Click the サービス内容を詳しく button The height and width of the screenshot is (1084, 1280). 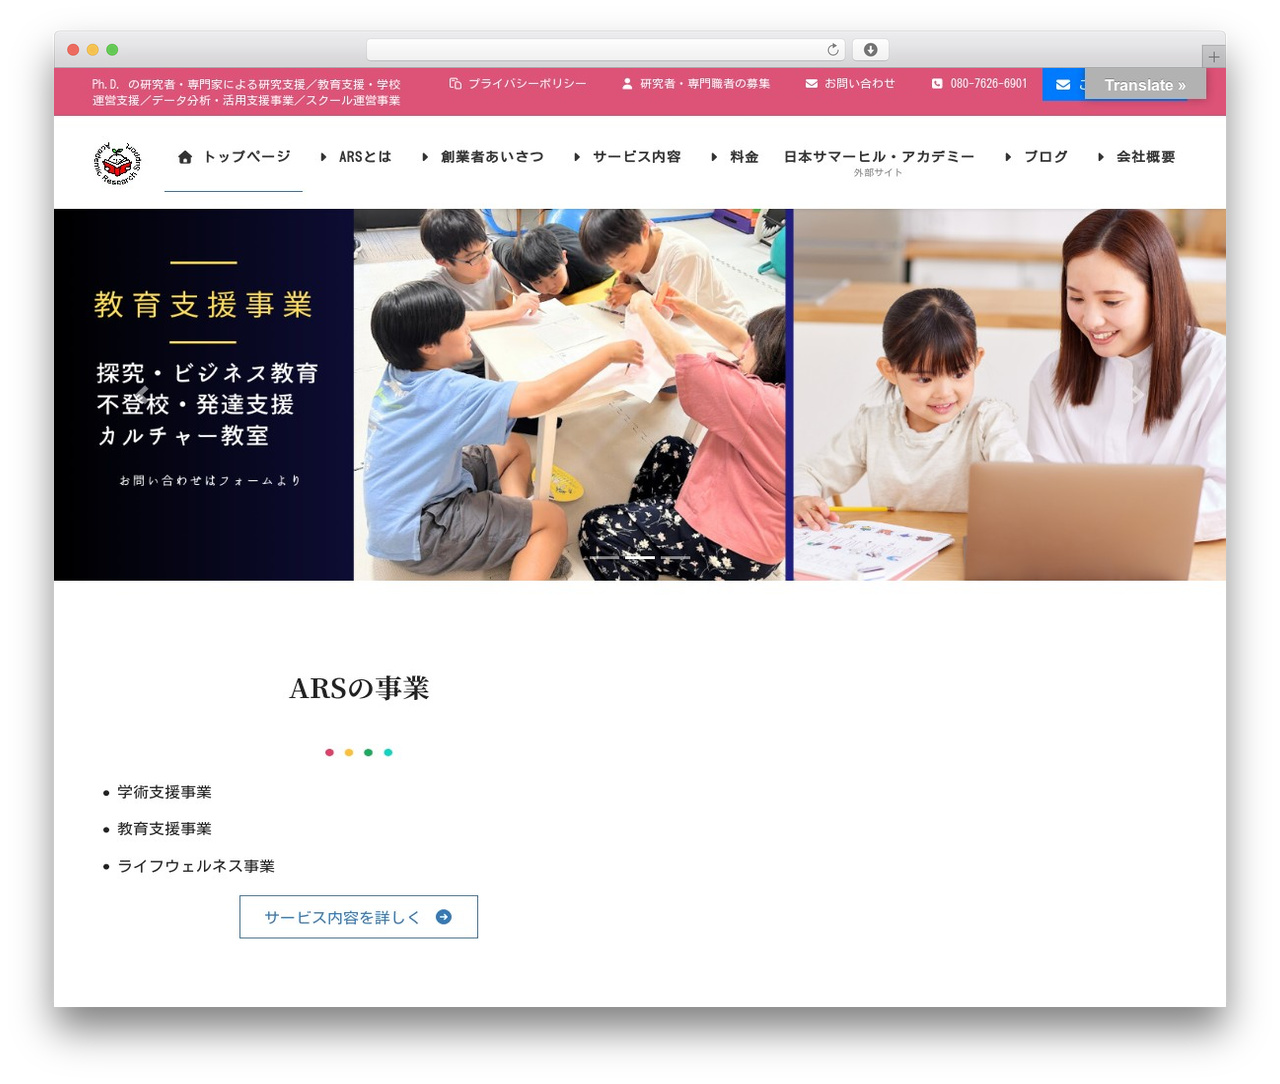tap(359, 917)
